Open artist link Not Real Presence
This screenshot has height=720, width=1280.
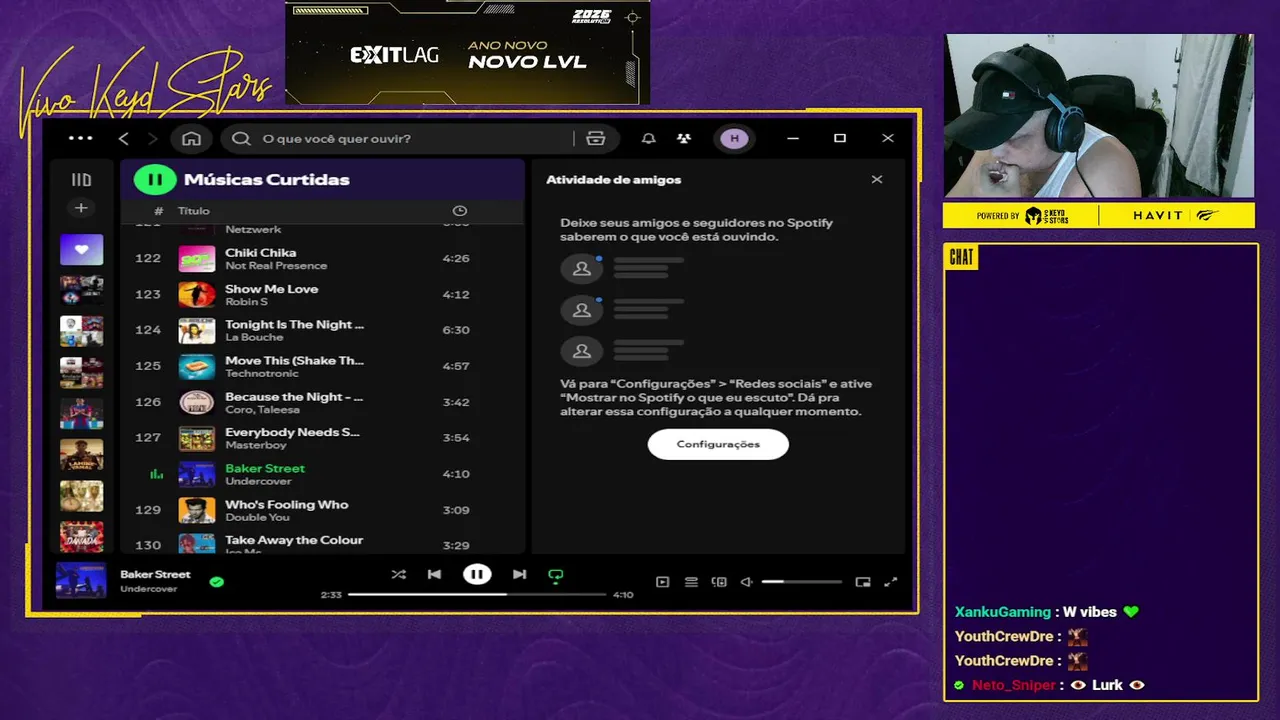coord(276,266)
